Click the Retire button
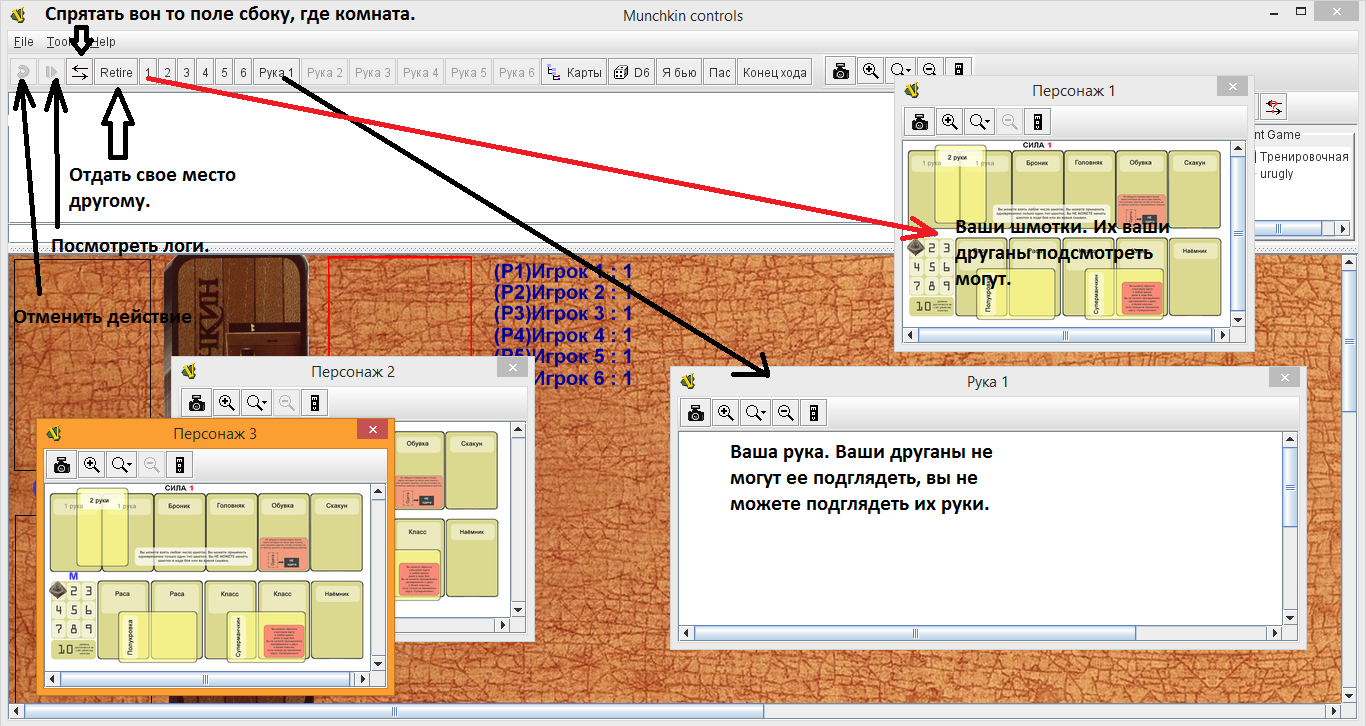The height and width of the screenshot is (726, 1366). point(116,72)
